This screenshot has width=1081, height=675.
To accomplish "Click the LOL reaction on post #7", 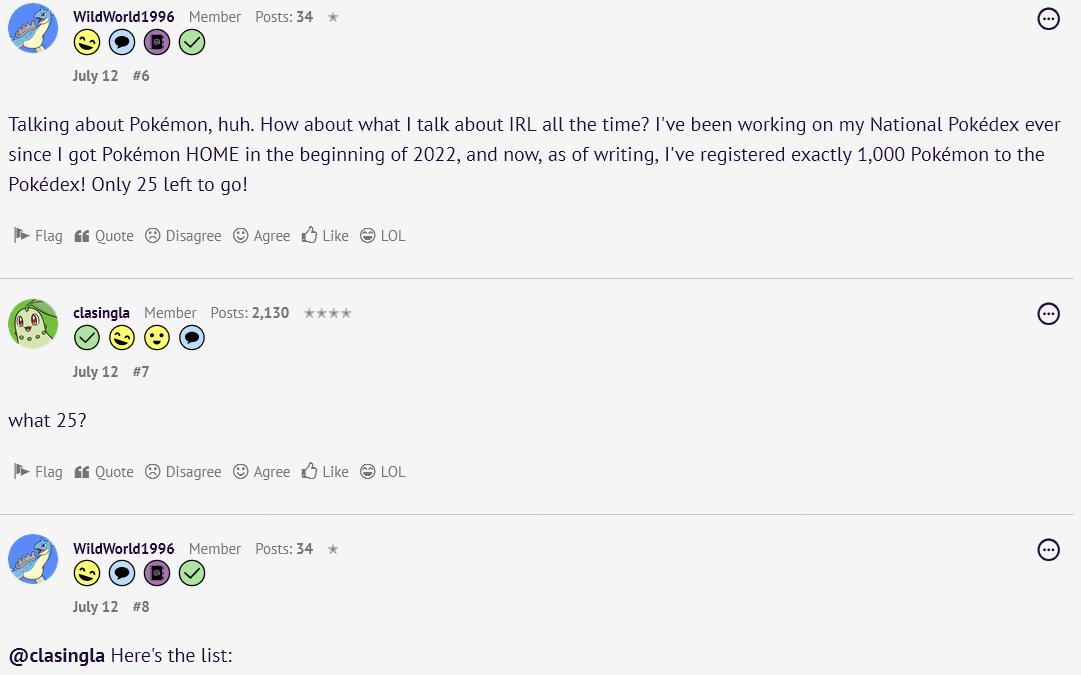I will [x=382, y=472].
